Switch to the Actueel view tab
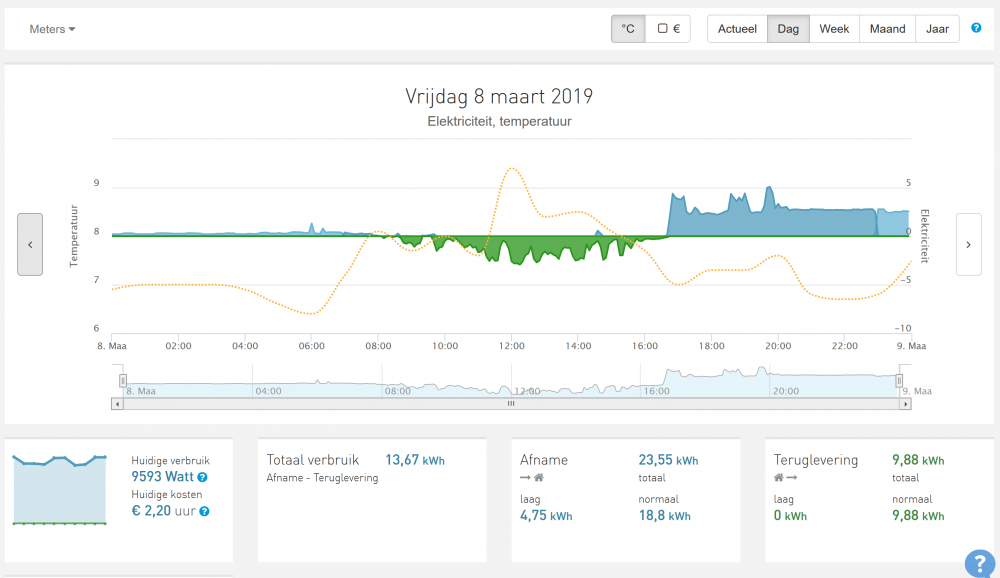 click(x=737, y=29)
